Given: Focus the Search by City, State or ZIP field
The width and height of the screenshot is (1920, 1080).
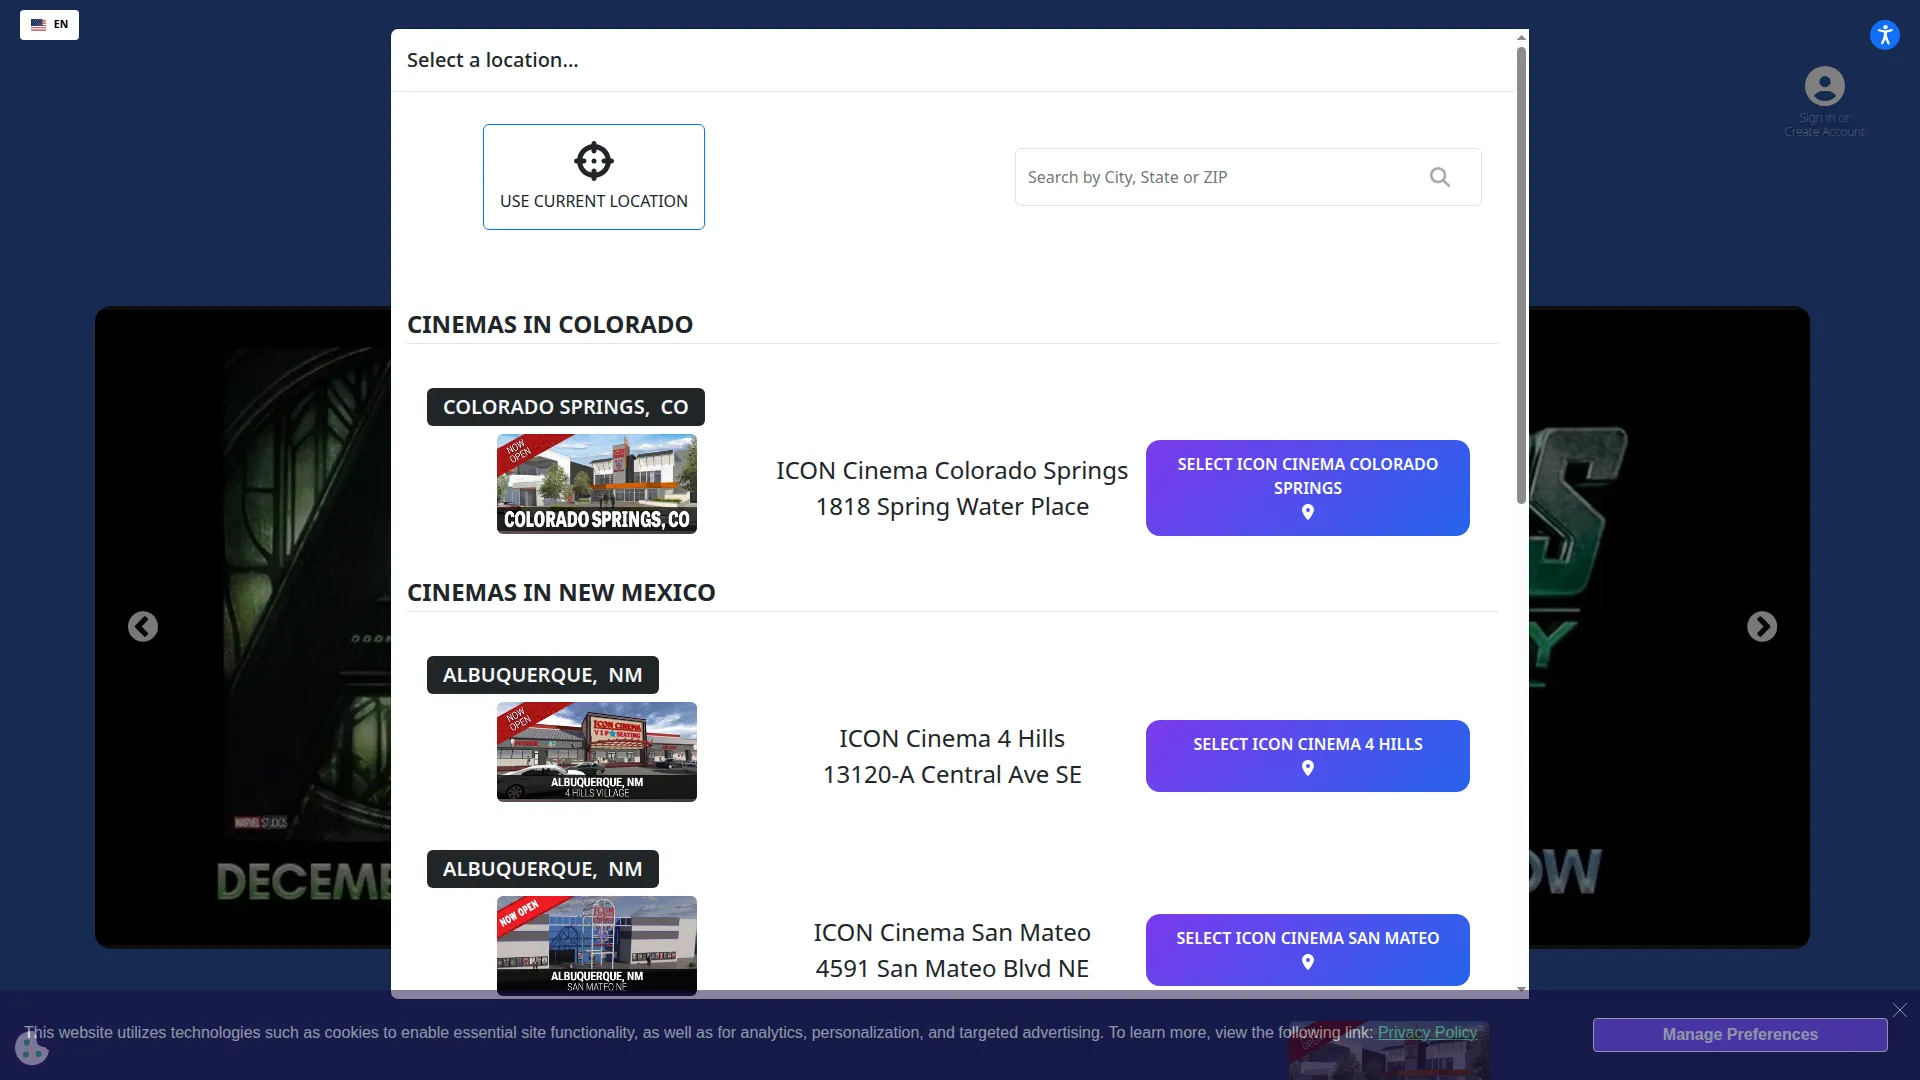Looking at the screenshot, I should click(x=1248, y=177).
